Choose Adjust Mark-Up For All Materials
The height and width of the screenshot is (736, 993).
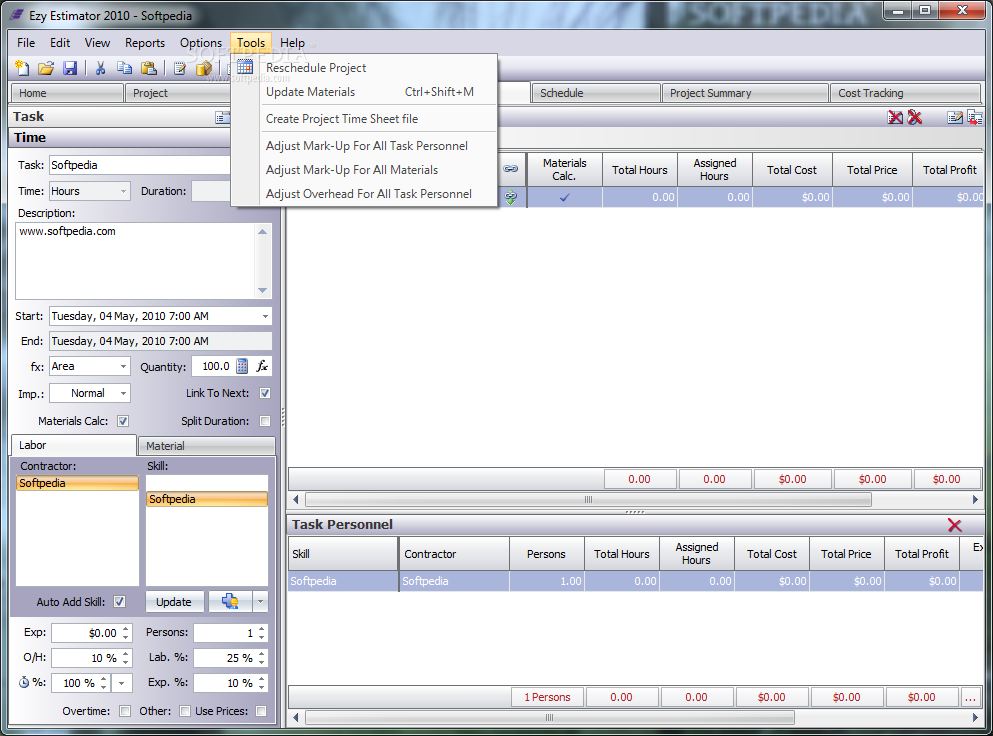pos(351,170)
